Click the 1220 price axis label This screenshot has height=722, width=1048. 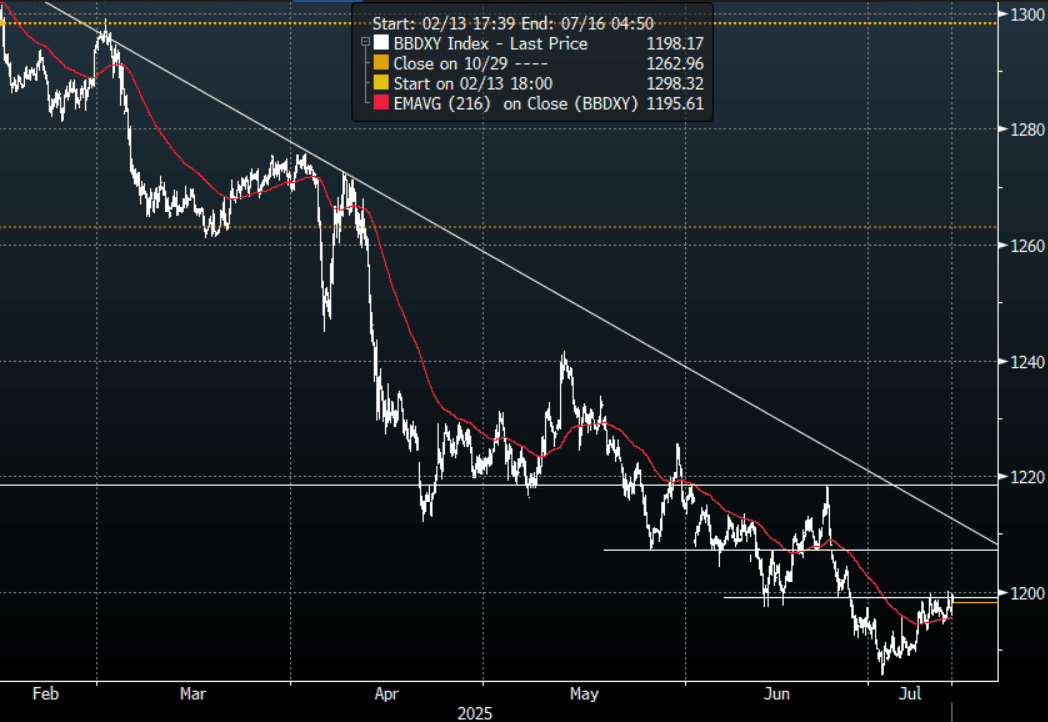pos(1027,477)
